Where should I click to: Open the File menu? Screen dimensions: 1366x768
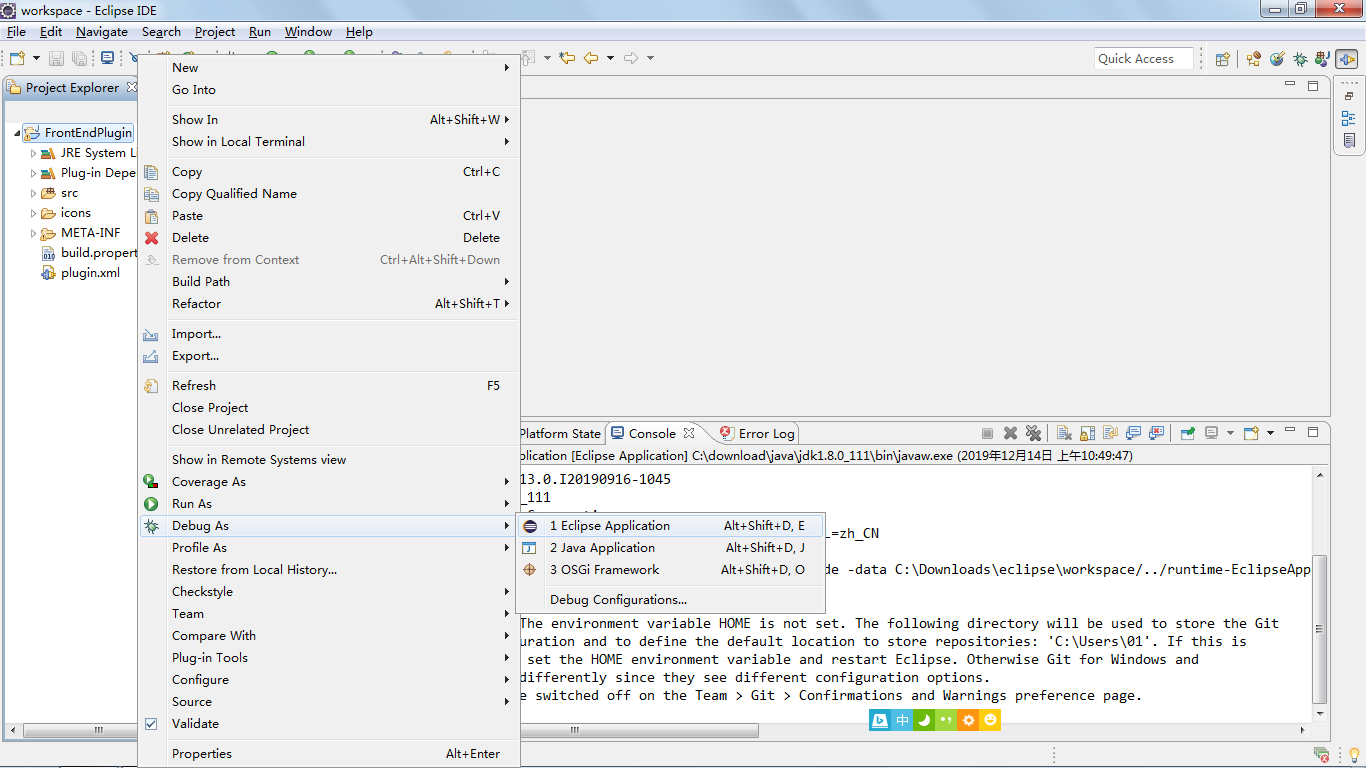point(16,32)
